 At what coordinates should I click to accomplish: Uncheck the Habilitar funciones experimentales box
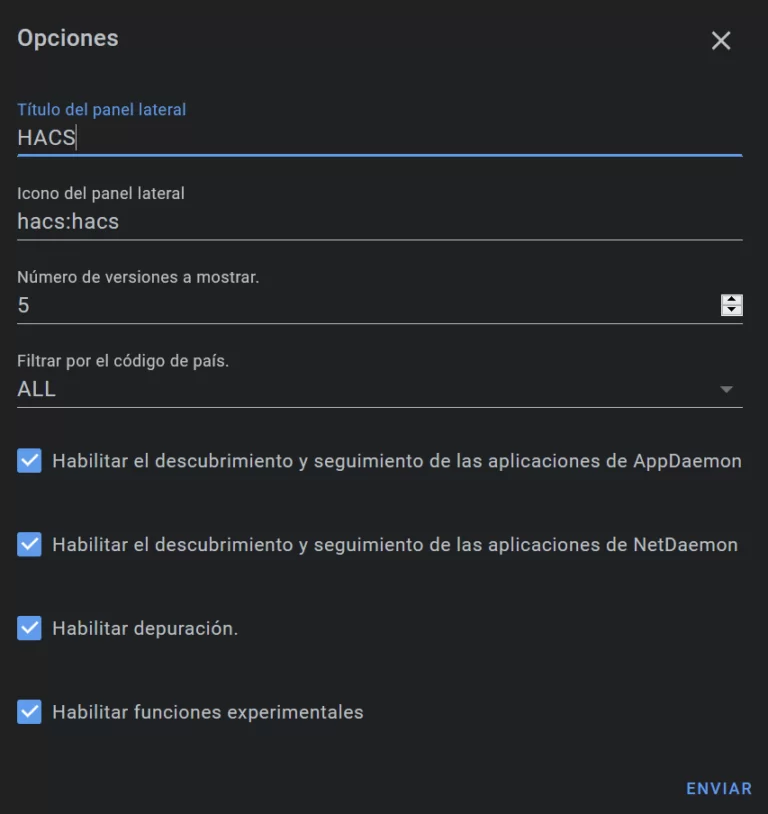(x=30, y=712)
